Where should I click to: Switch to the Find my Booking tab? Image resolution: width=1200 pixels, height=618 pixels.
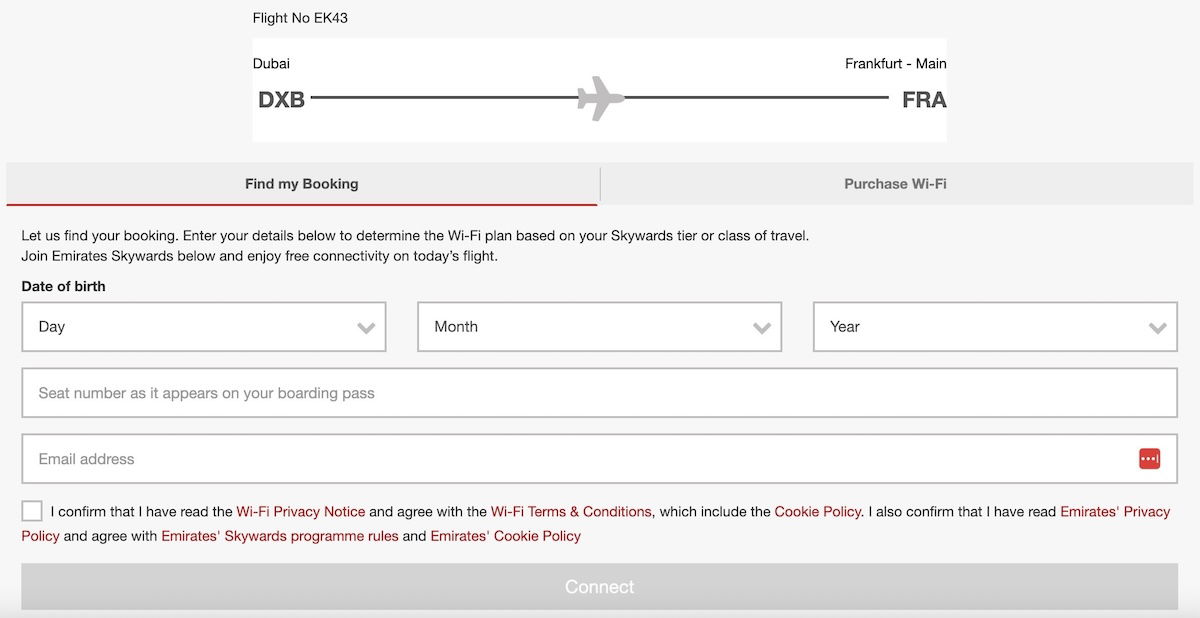point(302,184)
